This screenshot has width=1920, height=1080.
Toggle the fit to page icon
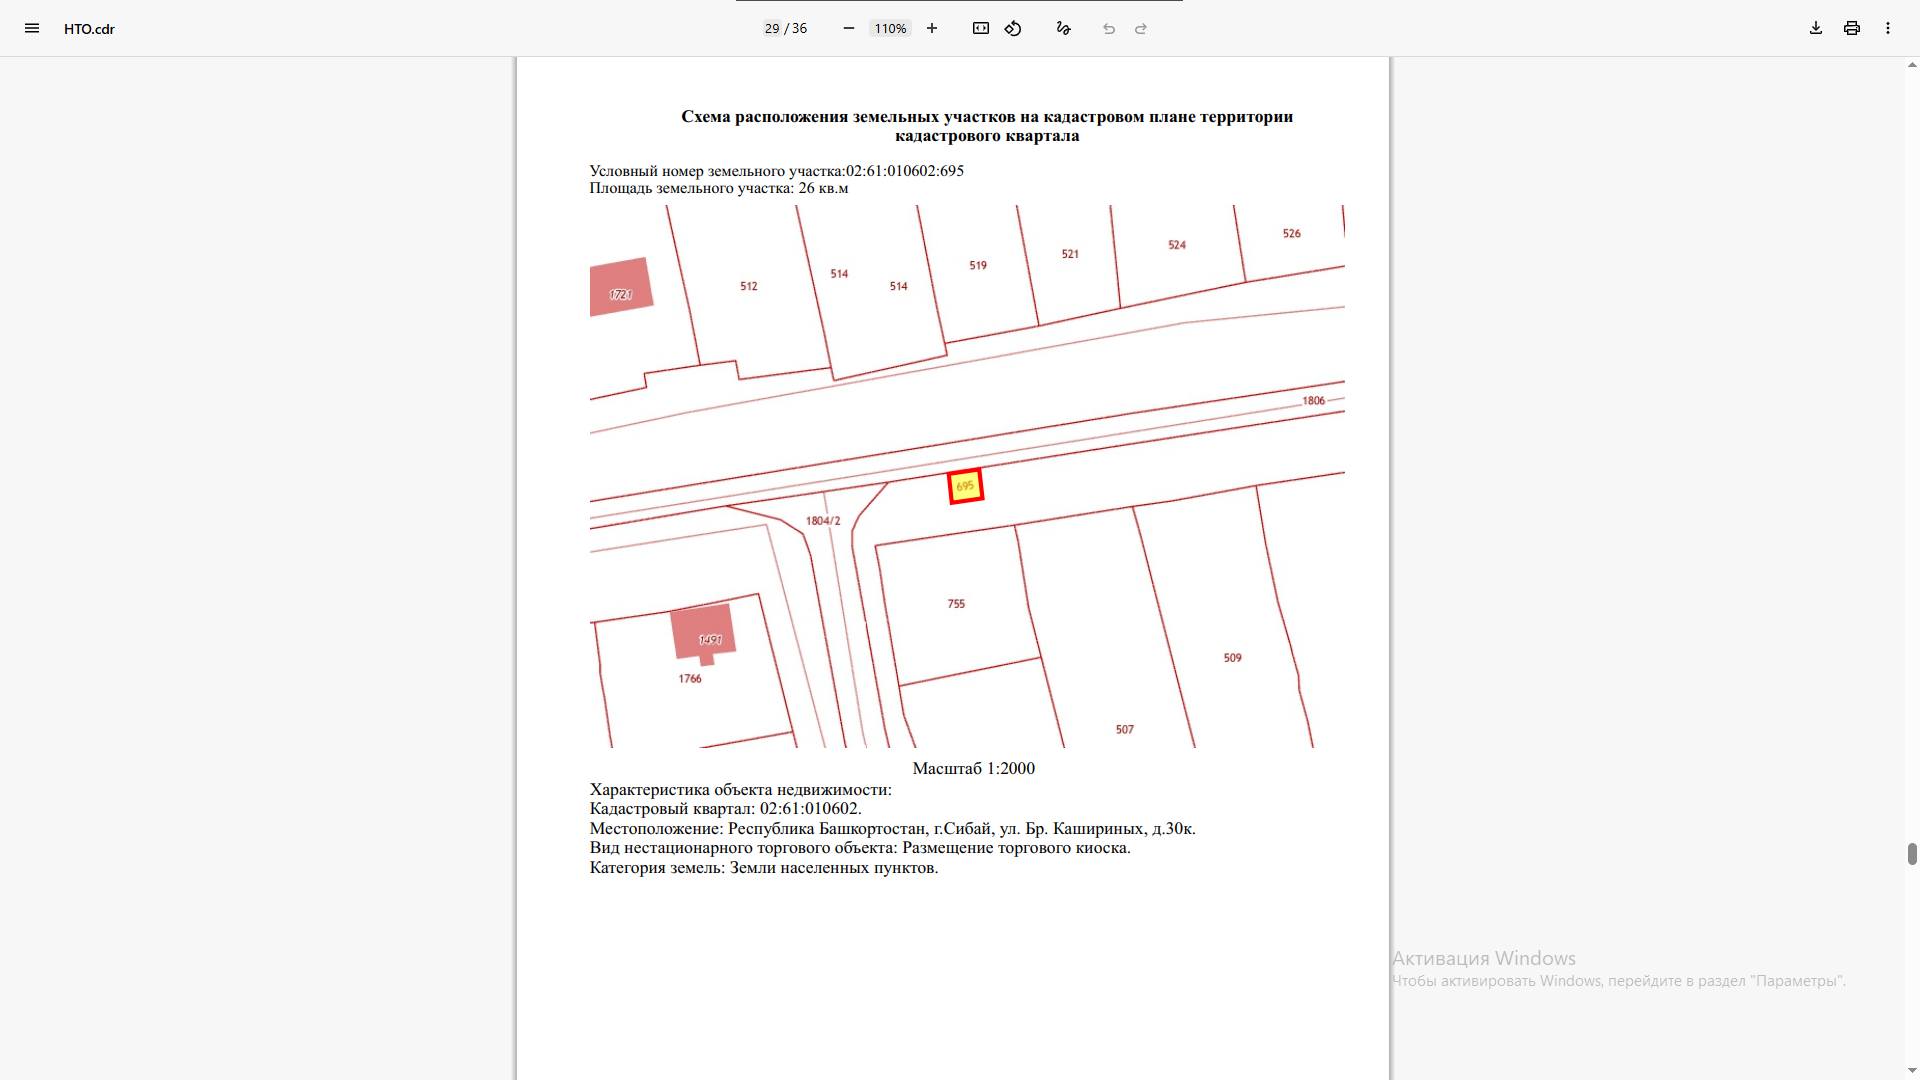981,28
